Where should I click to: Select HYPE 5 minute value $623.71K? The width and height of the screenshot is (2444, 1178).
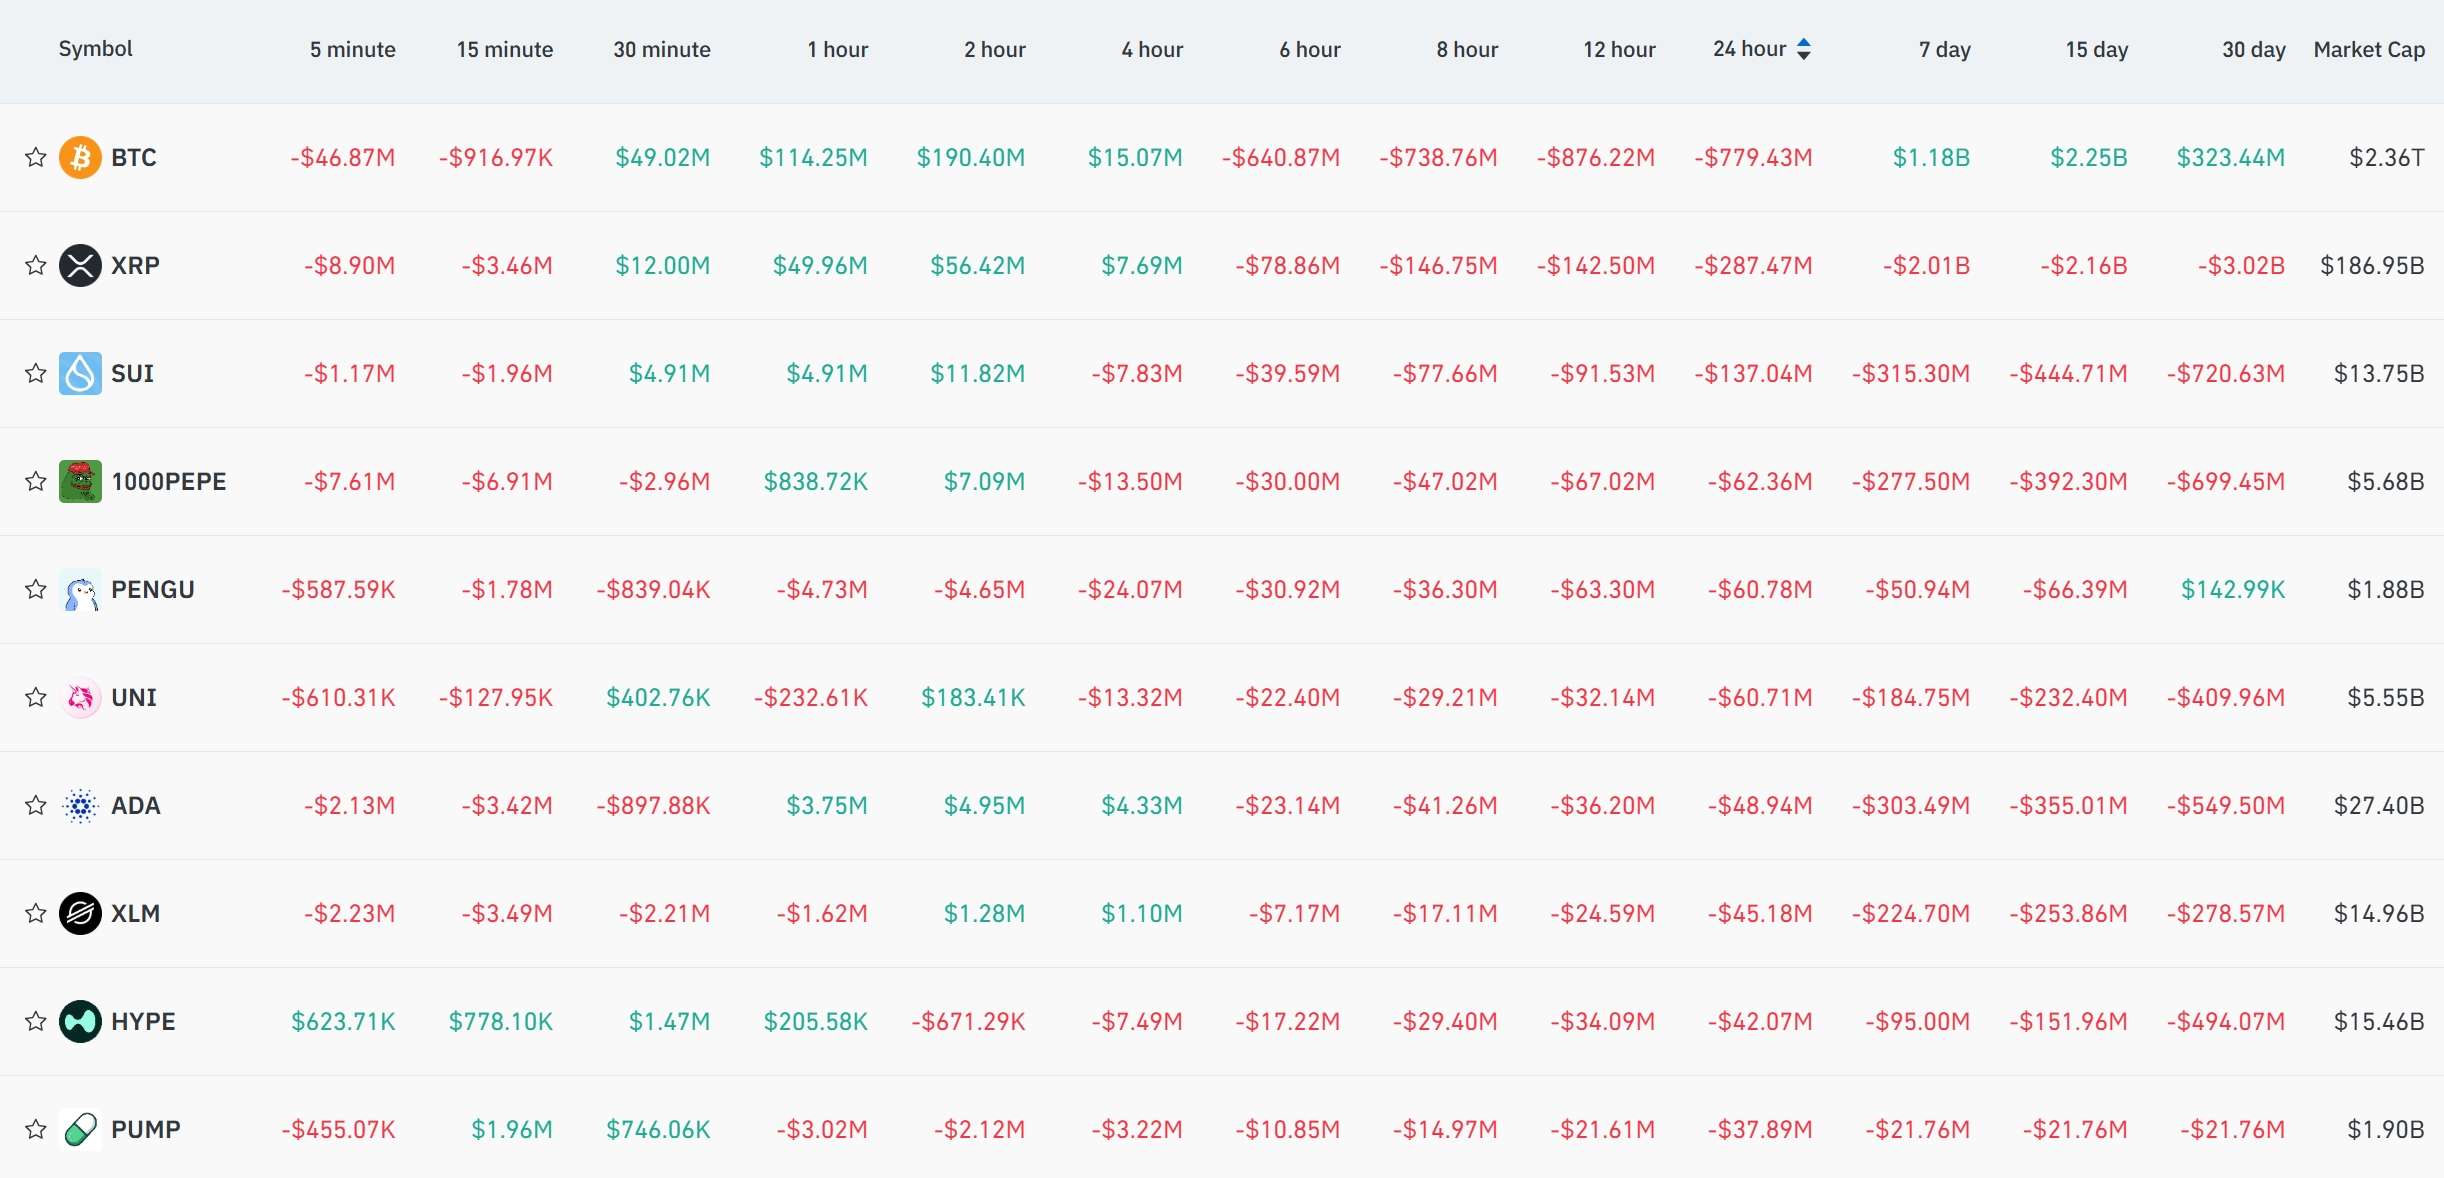[x=343, y=1021]
